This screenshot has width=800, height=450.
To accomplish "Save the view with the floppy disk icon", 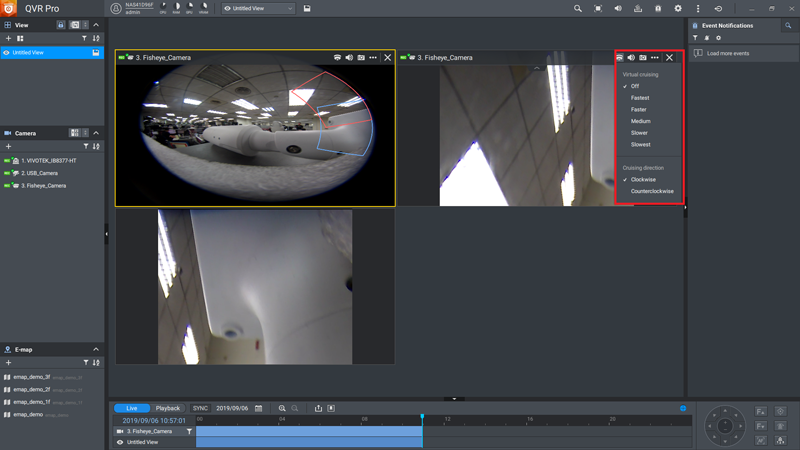I will [x=307, y=9].
